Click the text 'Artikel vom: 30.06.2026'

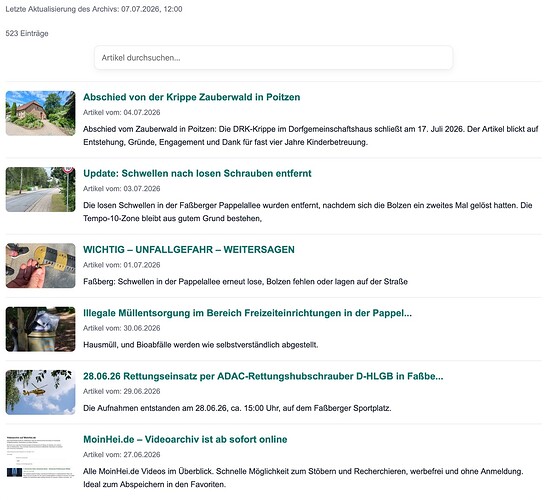click(x=122, y=328)
